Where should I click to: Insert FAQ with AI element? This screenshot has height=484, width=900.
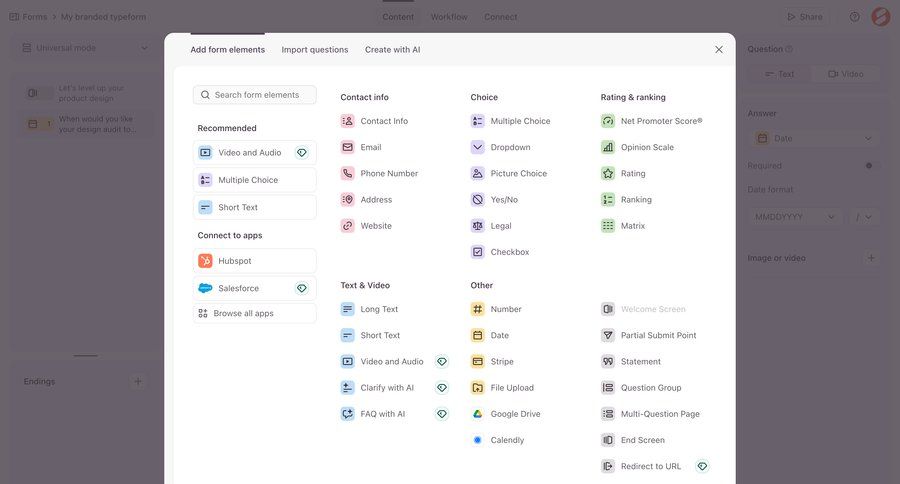click(373, 414)
